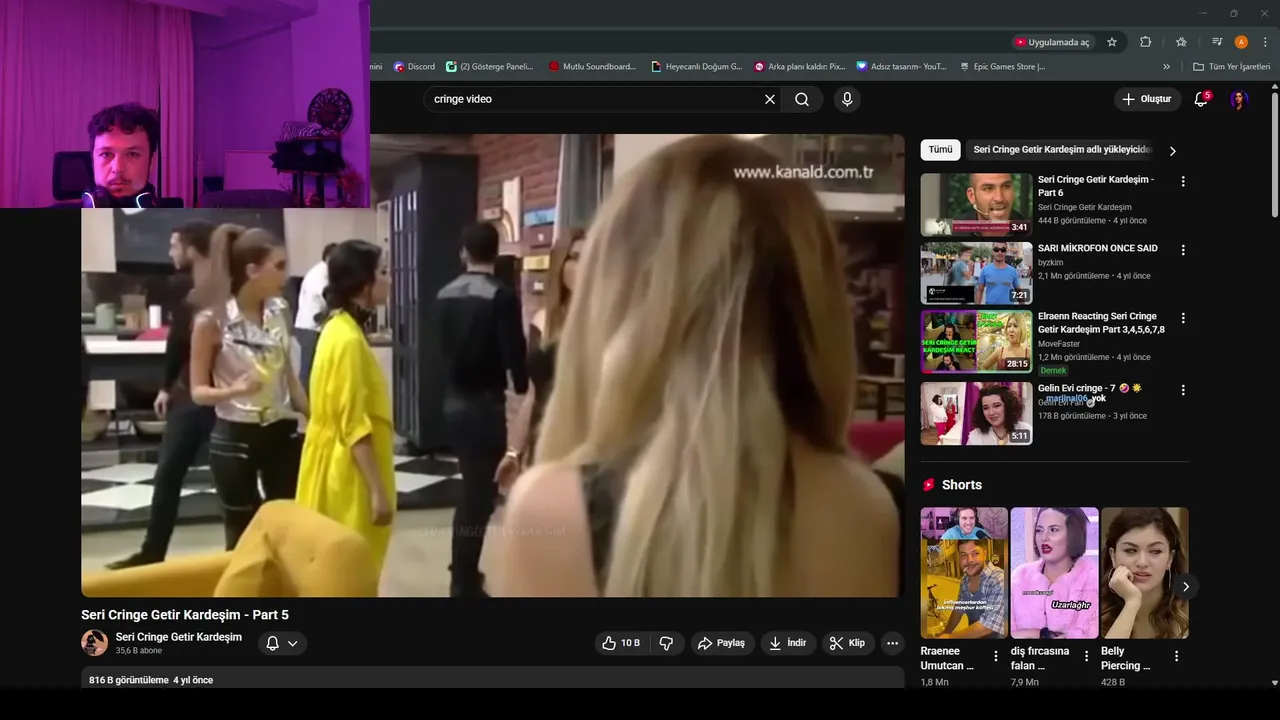This screenshot has height=720, width=1280.
Task: Clear the search box with the X icon
Action: (x=770, y=99)
